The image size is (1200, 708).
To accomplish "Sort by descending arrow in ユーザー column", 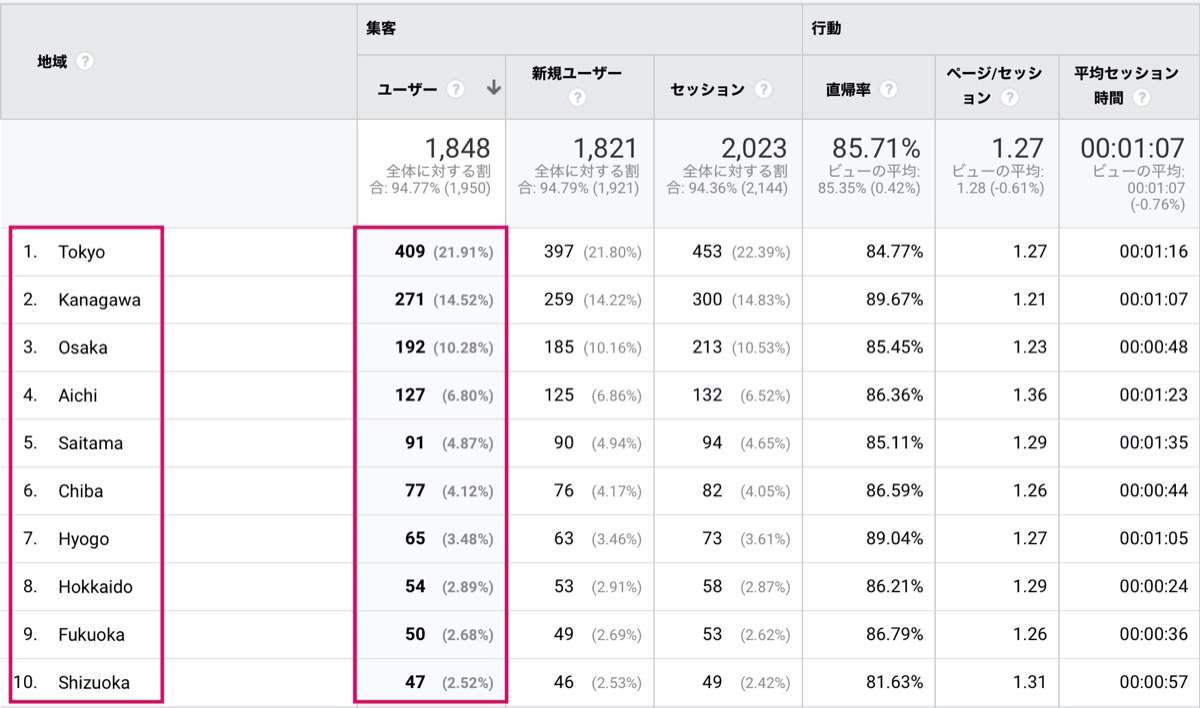I will click(493, 88).
